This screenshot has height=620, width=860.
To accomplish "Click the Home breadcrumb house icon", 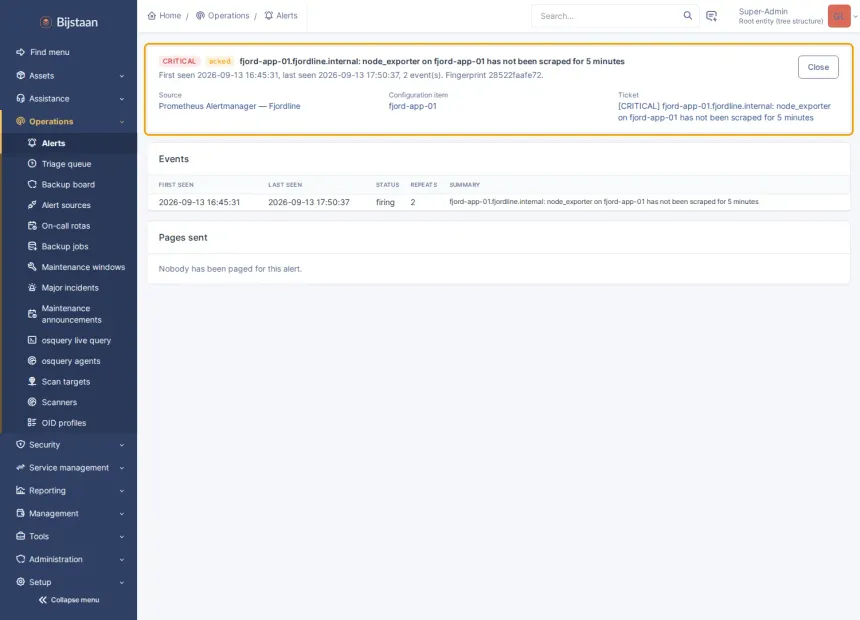I will (152, 15).
